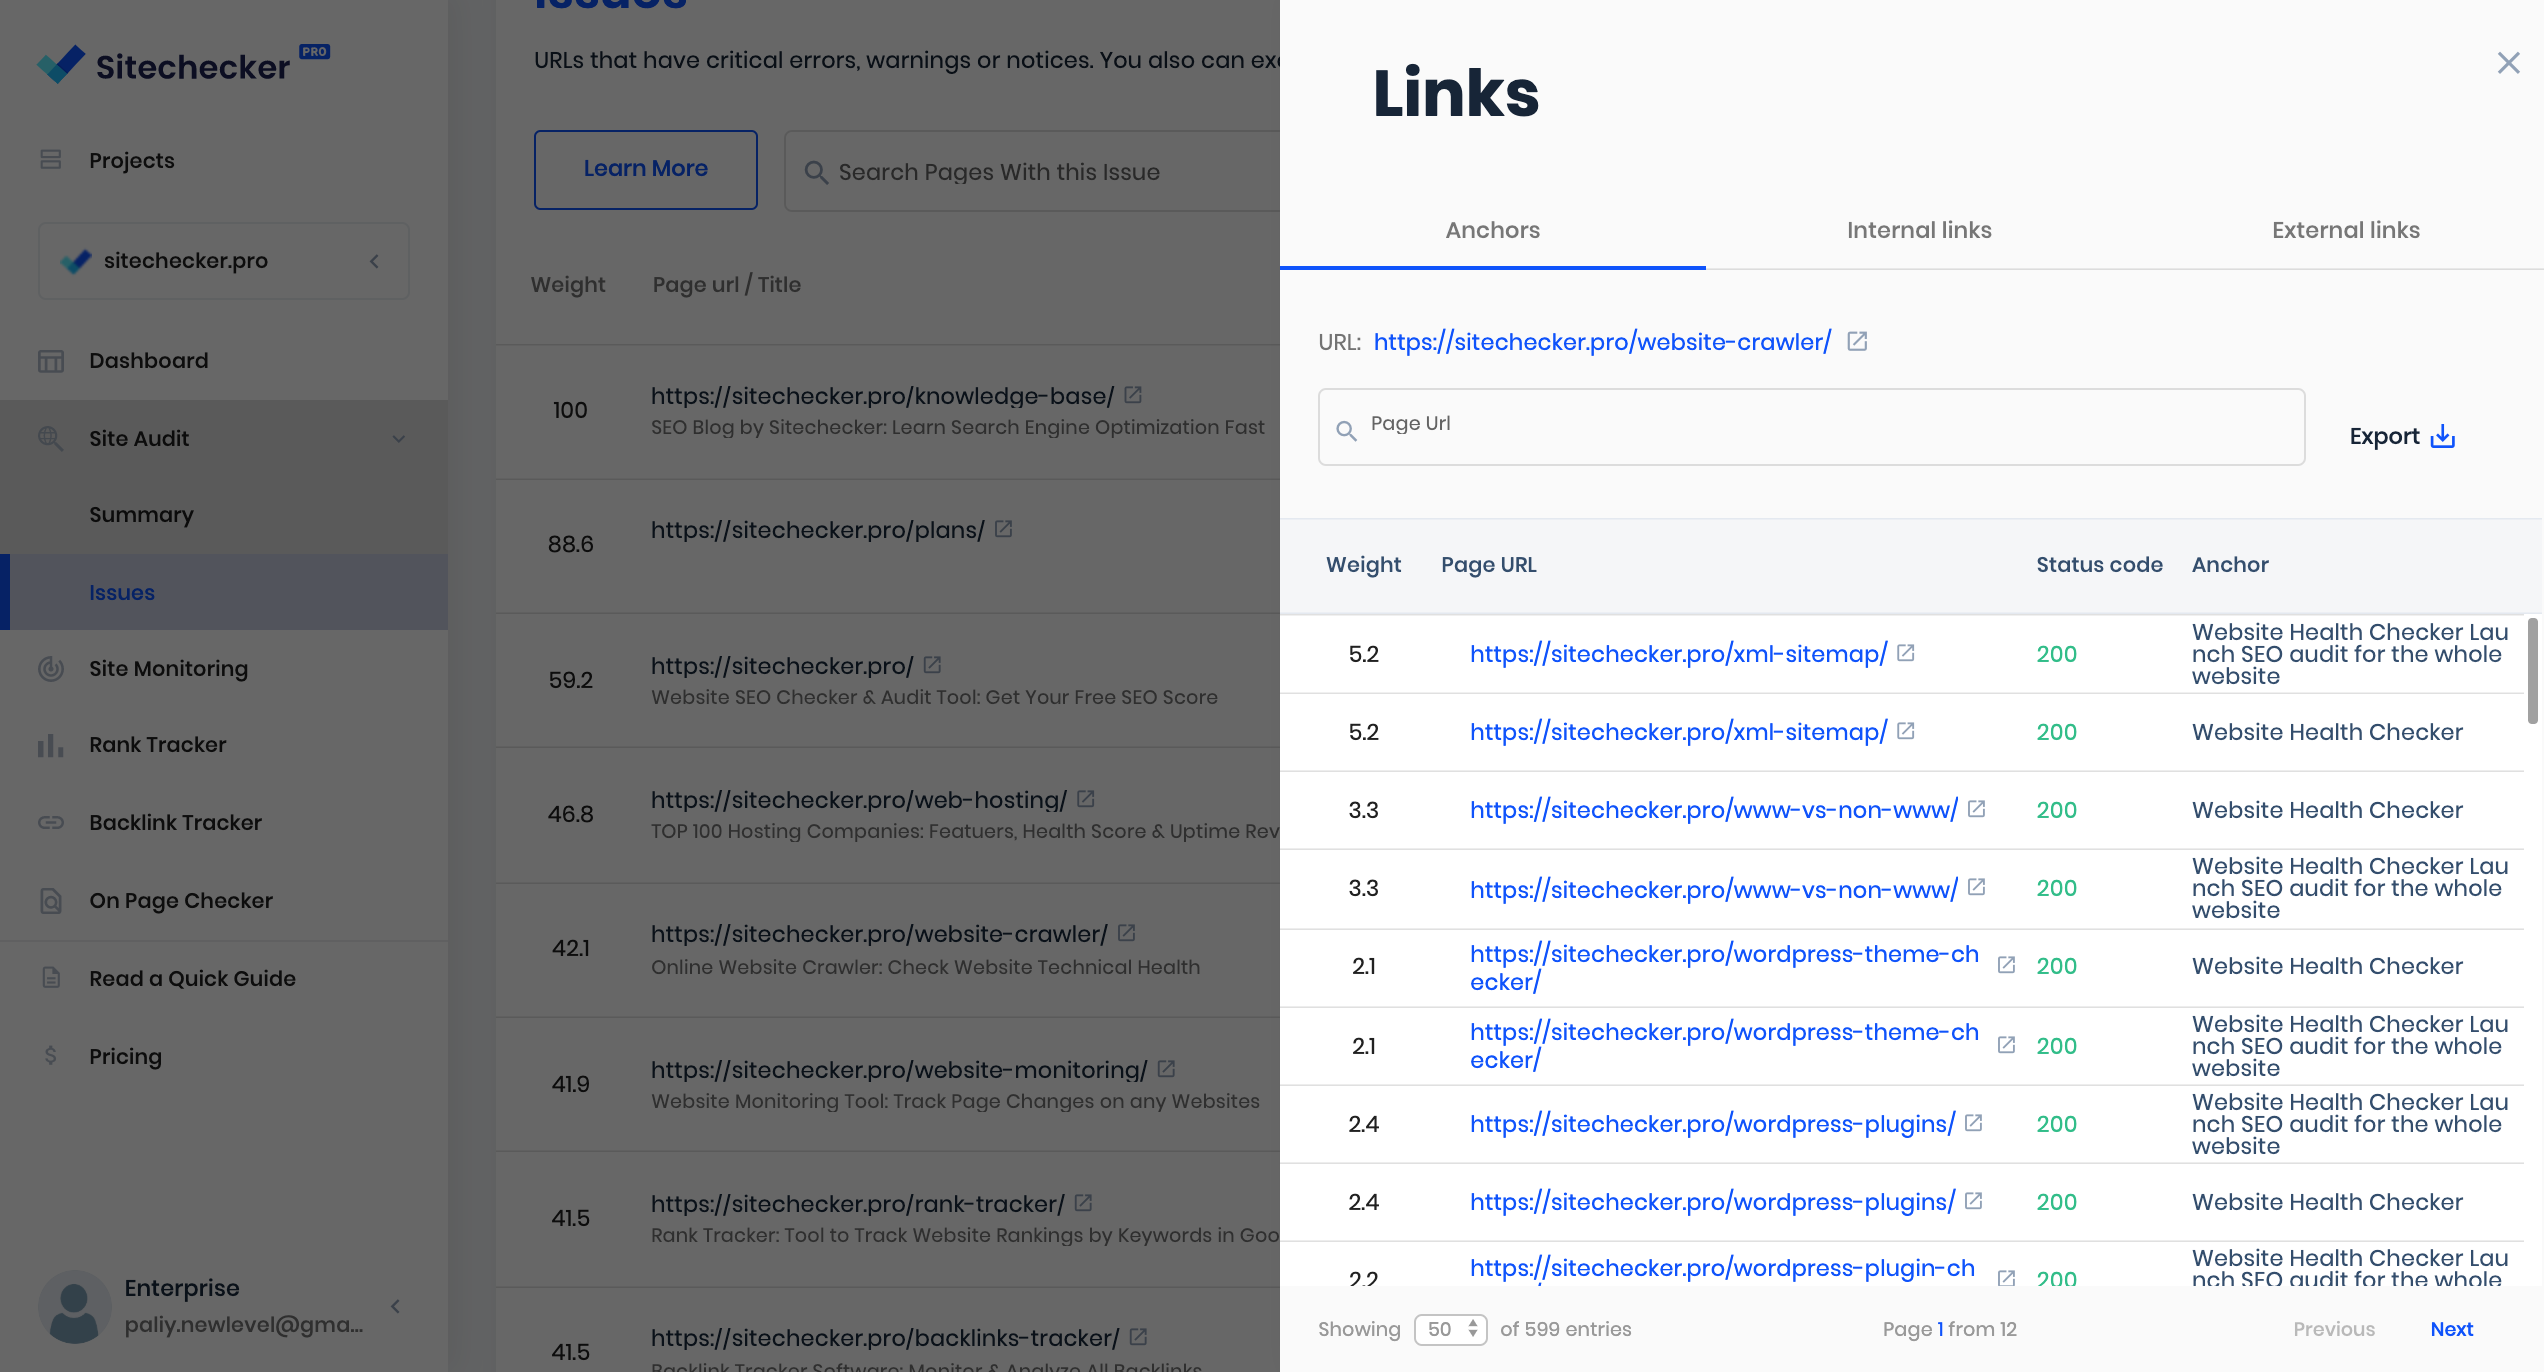
Task: Open second www-vs-non-www page link
Action: click(x=1713, y=889)
